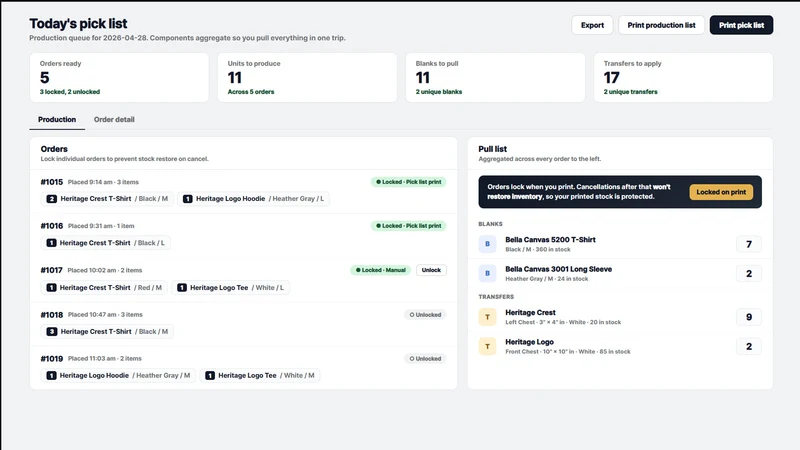The image size is (800, 450).
Task: Click the '2 unique transfers' text
Action: tap(631, 92)
